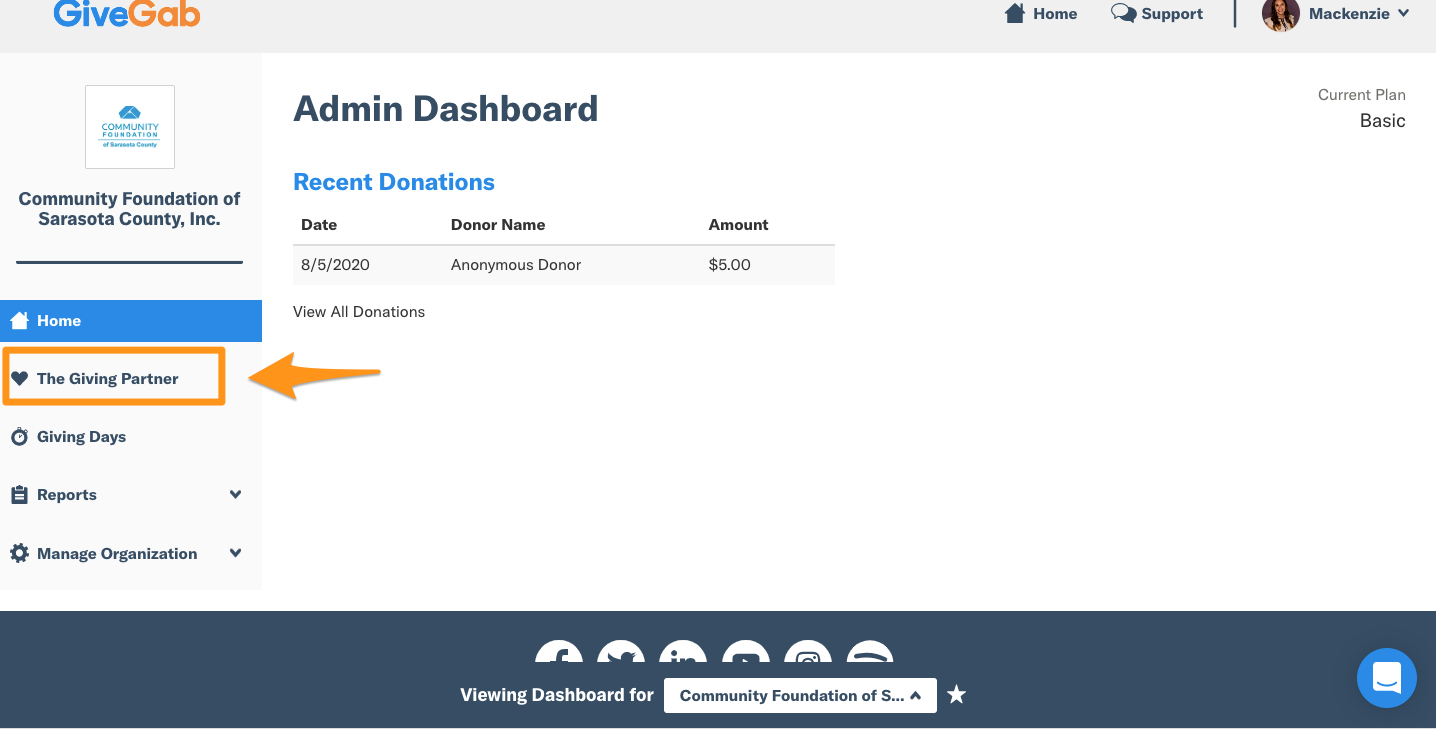Expand the Reports chevron
Image resolution: width=1436 pixels, height=729 pixels.
click(x=235, y=494)
